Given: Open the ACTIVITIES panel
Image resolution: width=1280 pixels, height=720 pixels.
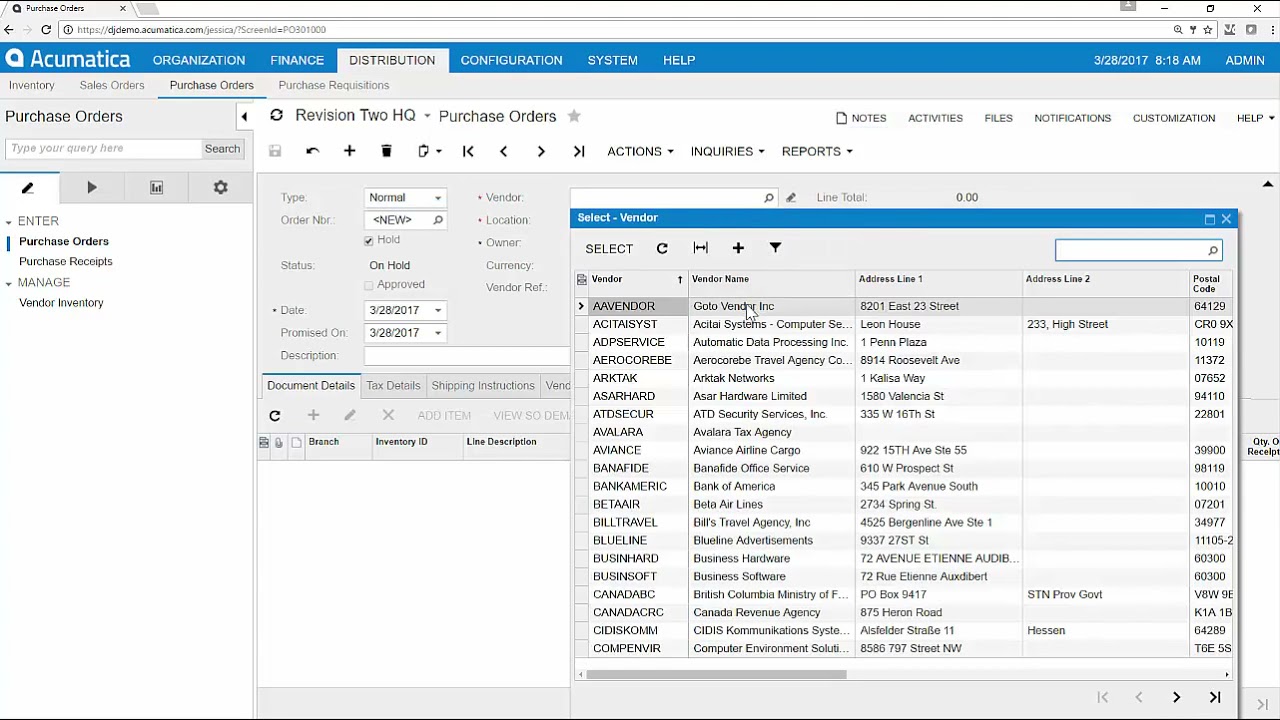Looking at the screenshot, I should point(935,118).
